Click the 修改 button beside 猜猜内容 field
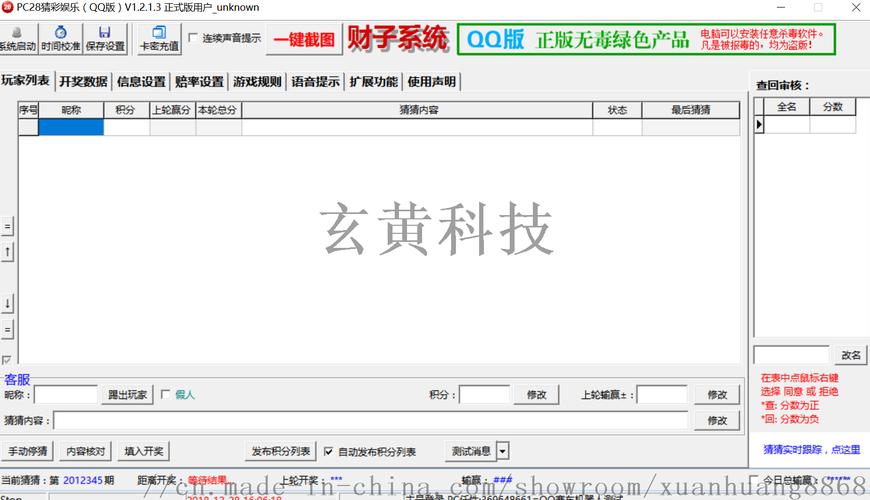Image resolution: width=870 pixels, height=500 pixels. (717, 421)
